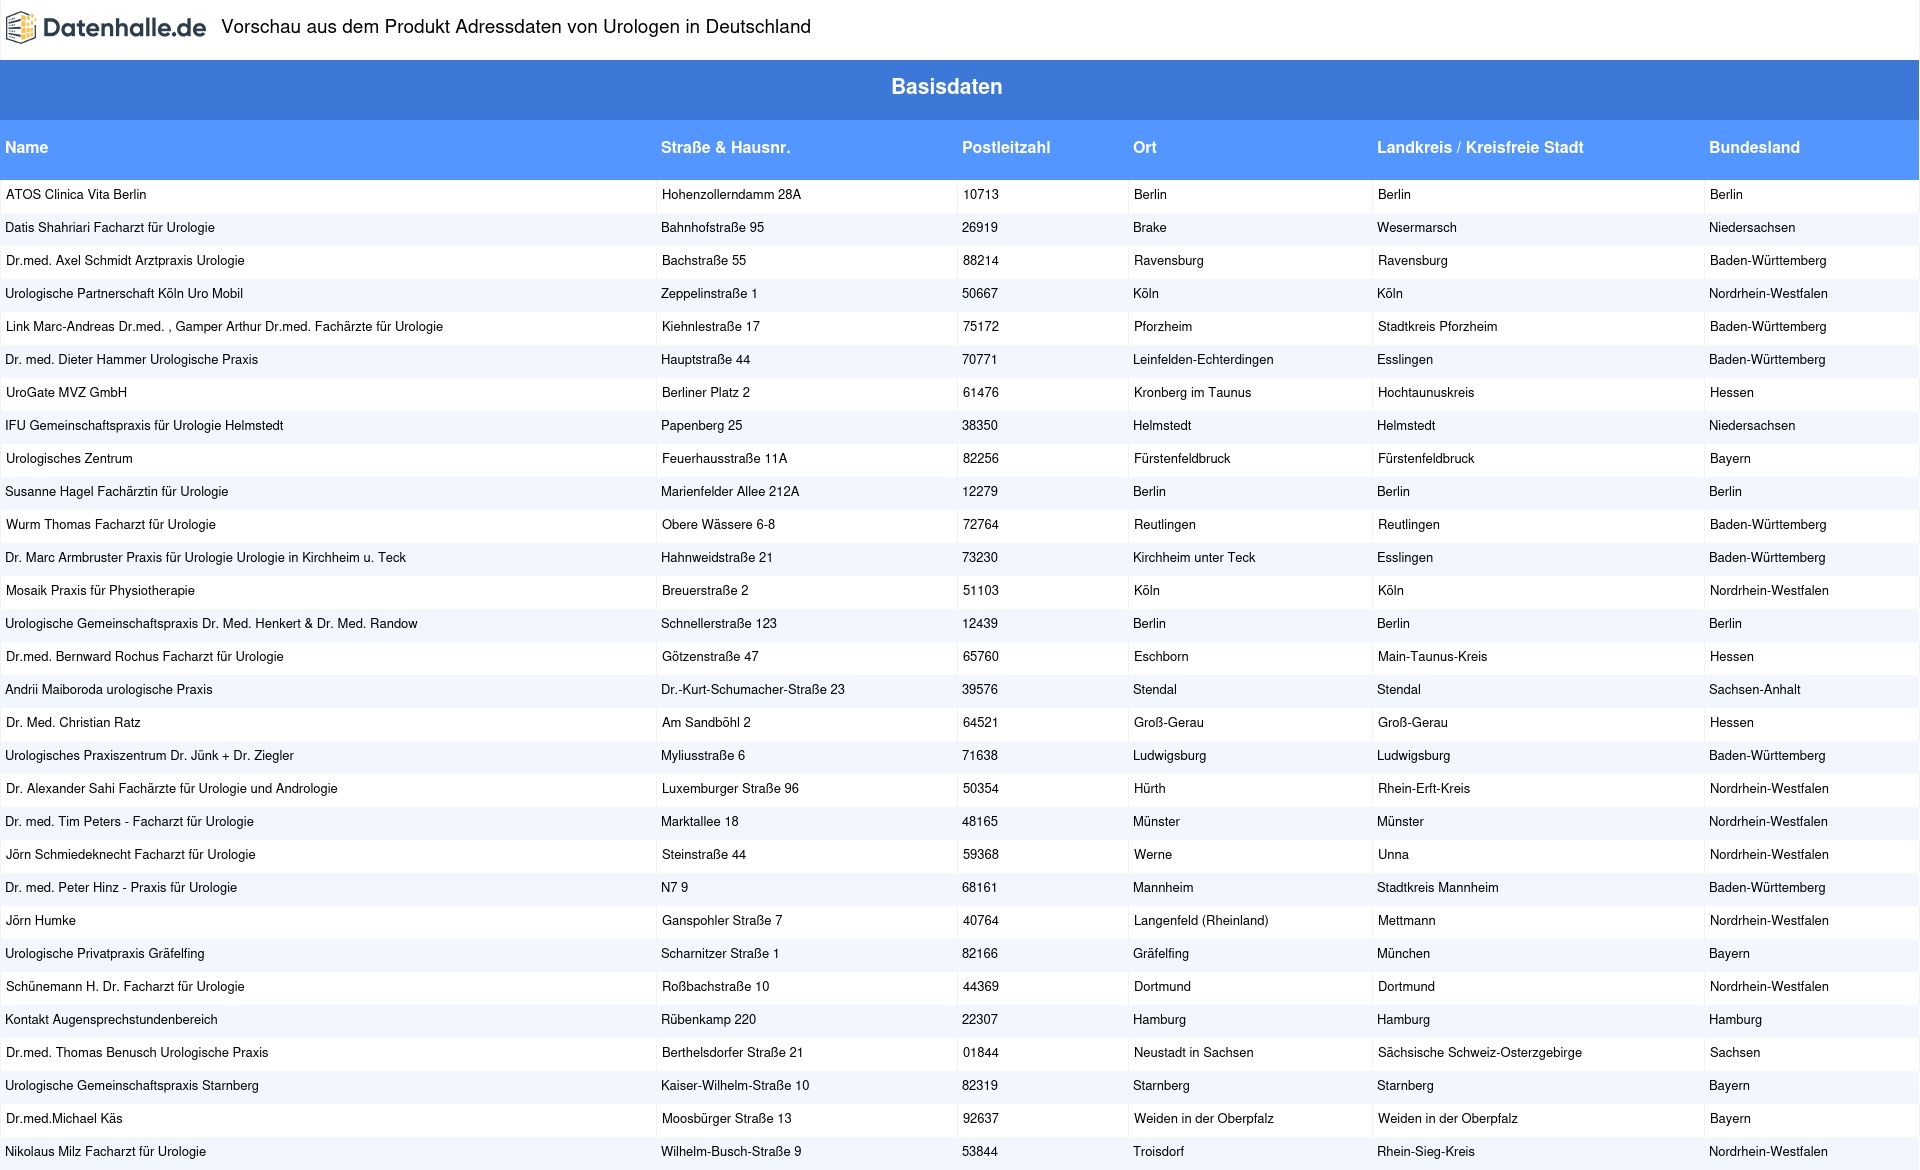Screen dimensions: 1920x1170
Task: Click UroGate MVZ GmbH cell
Action: [66, 392]
